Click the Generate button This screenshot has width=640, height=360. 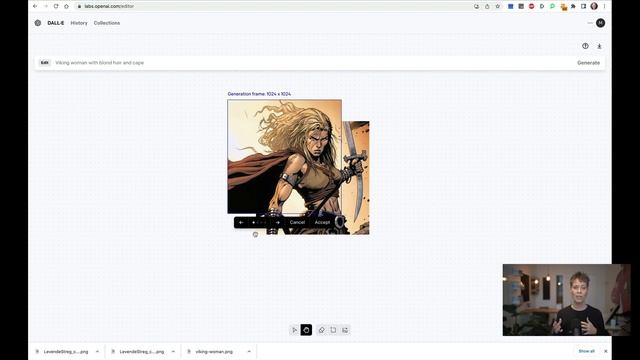coord(588,63)
